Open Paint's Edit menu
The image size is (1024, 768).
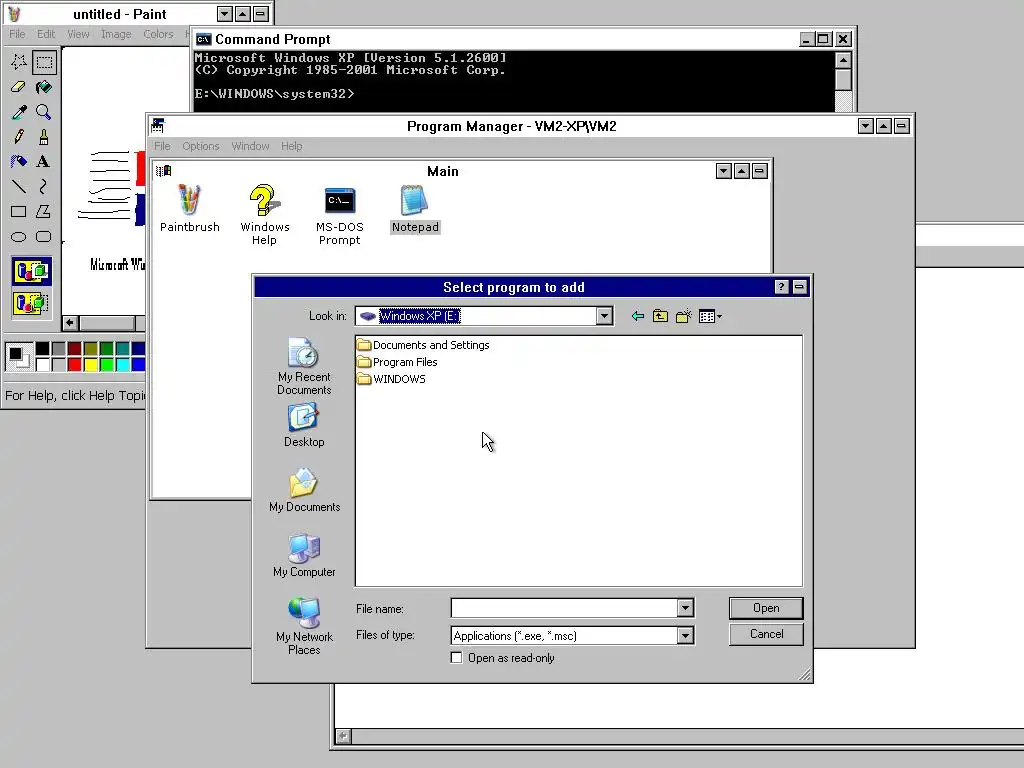tap(46, 34)
